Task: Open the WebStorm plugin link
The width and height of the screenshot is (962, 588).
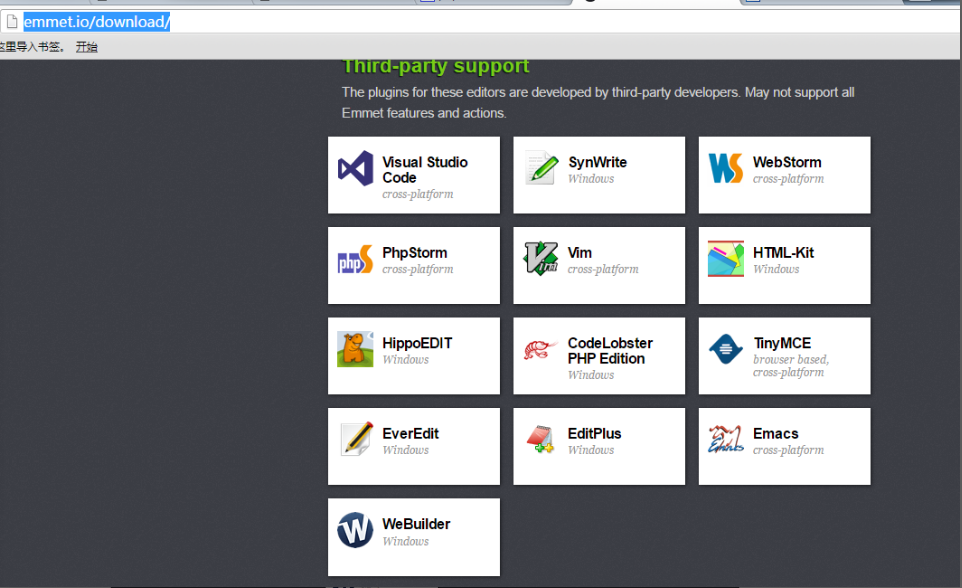Action: 785,175
